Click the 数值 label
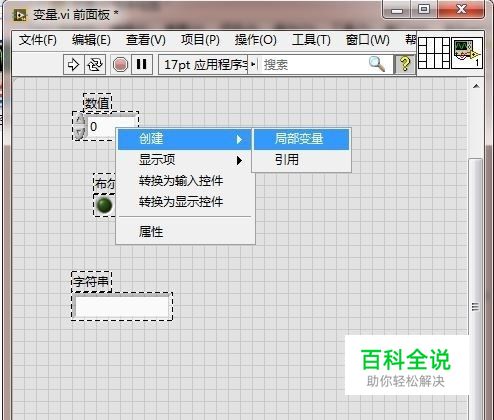The height and width of the screenshot is (420, 494). (x=97, y=103)
